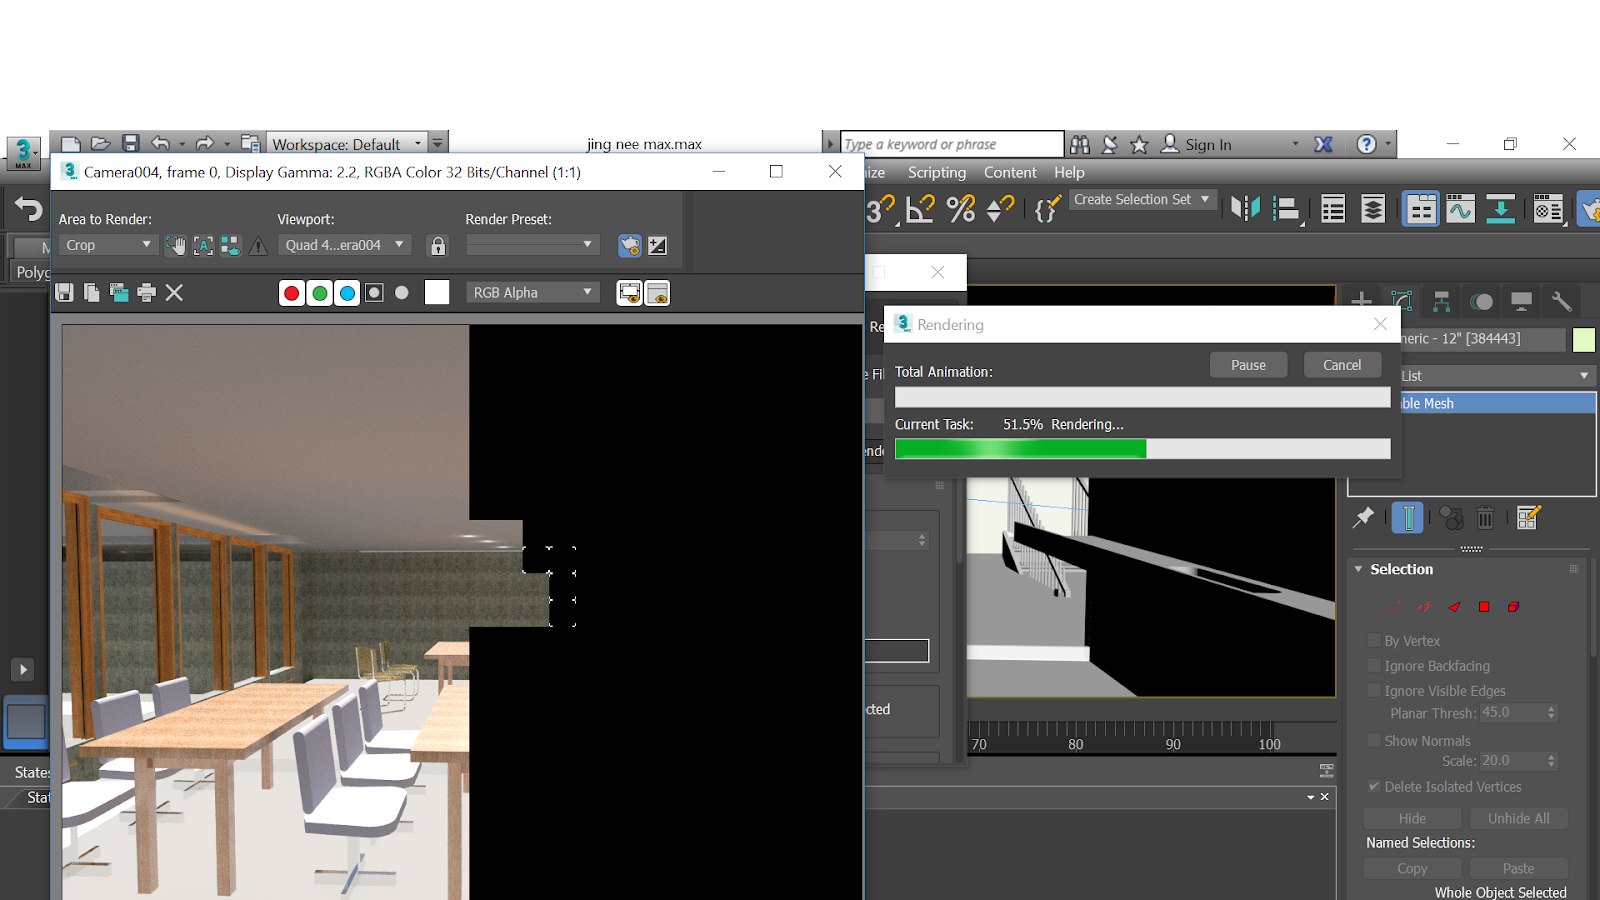Image resolution: width=1600 pixels, height=900 pixels.
Task: Open Viewport Quad 4 dropdown
Action: click(344, 245)
